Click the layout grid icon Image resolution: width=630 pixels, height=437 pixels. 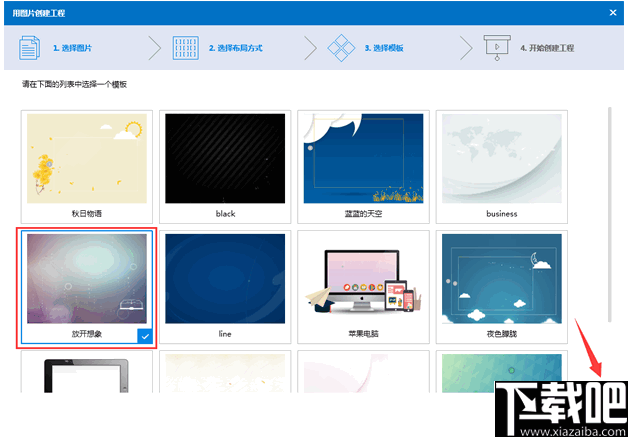[x=185, y=48]
